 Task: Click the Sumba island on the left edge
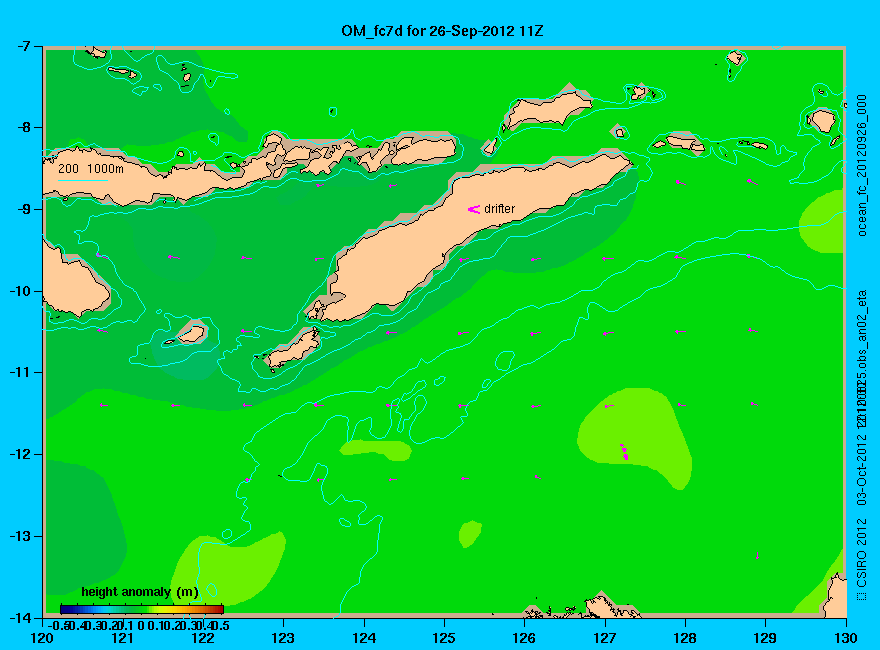click(74, 283)
